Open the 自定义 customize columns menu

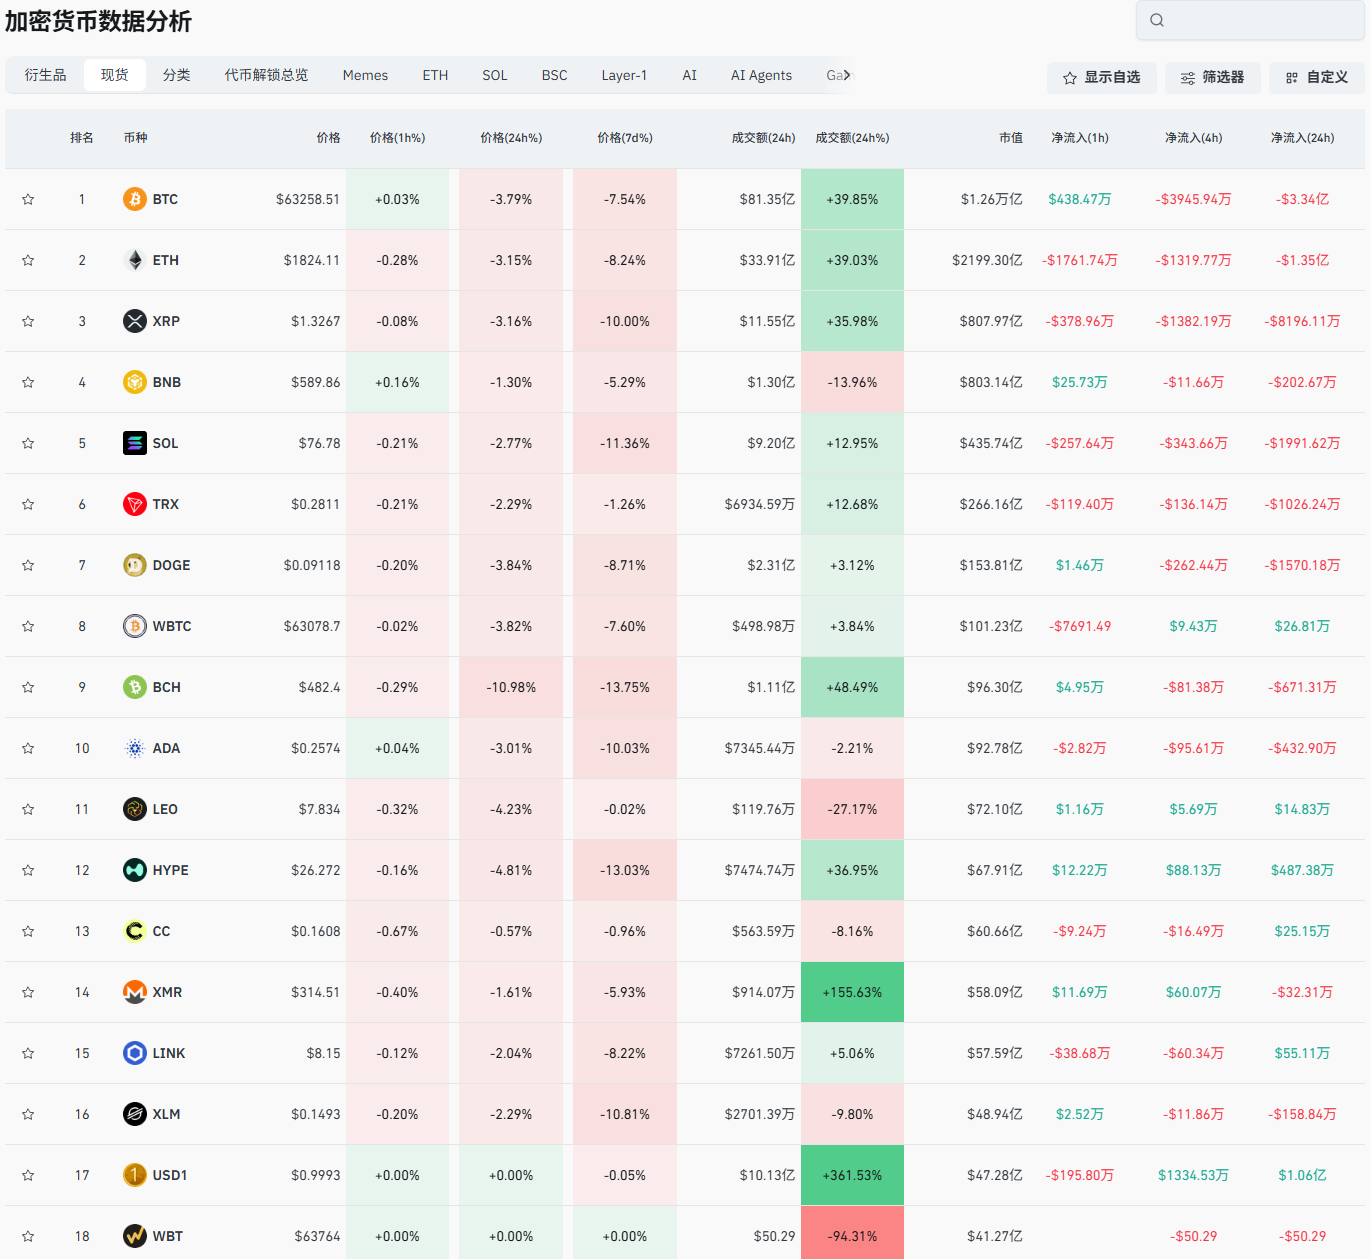point(1316,77)
